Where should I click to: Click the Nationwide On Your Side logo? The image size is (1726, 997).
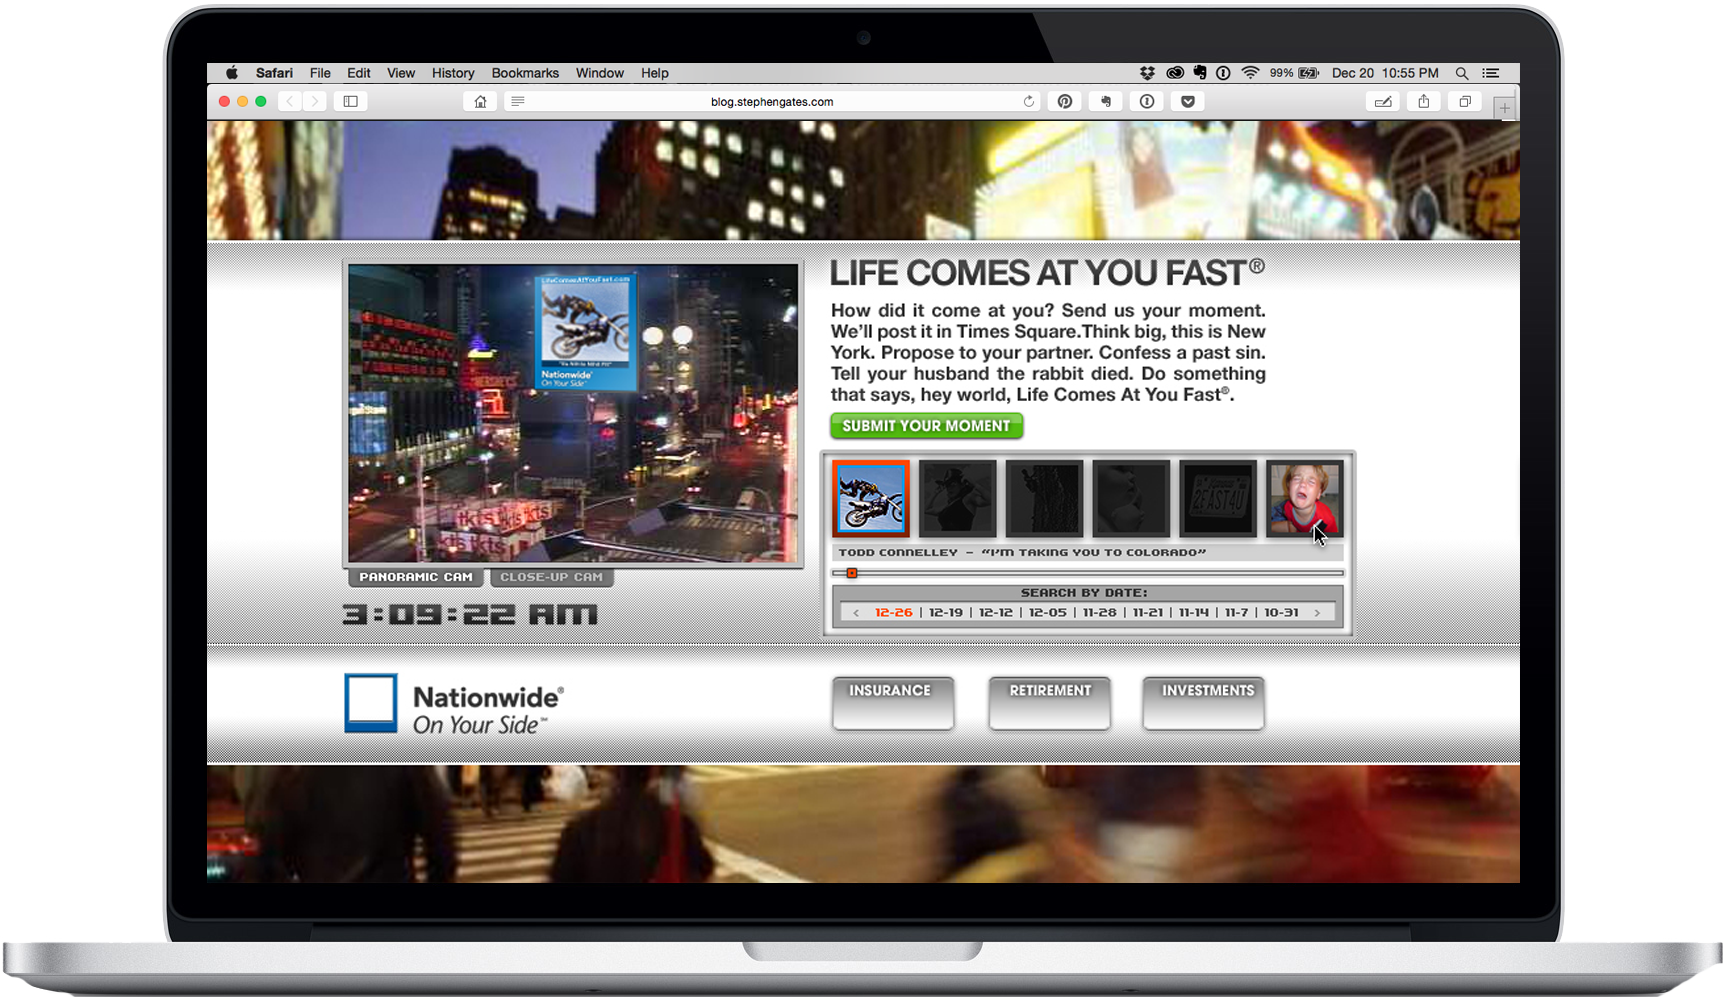(x=455, y=704)
